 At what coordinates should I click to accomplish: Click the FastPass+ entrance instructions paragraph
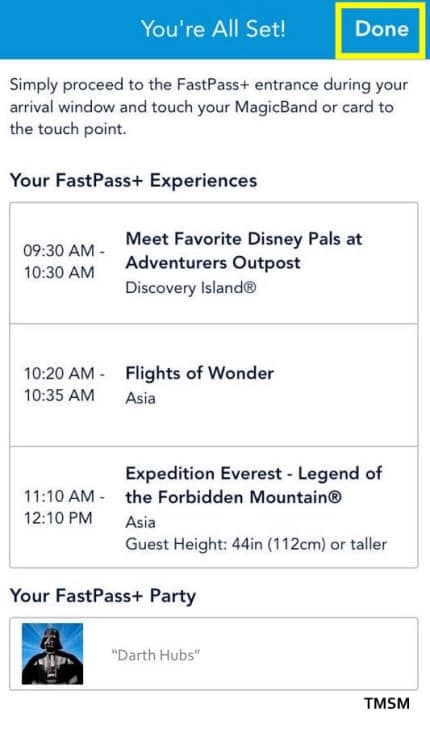[x=208, y=107]
